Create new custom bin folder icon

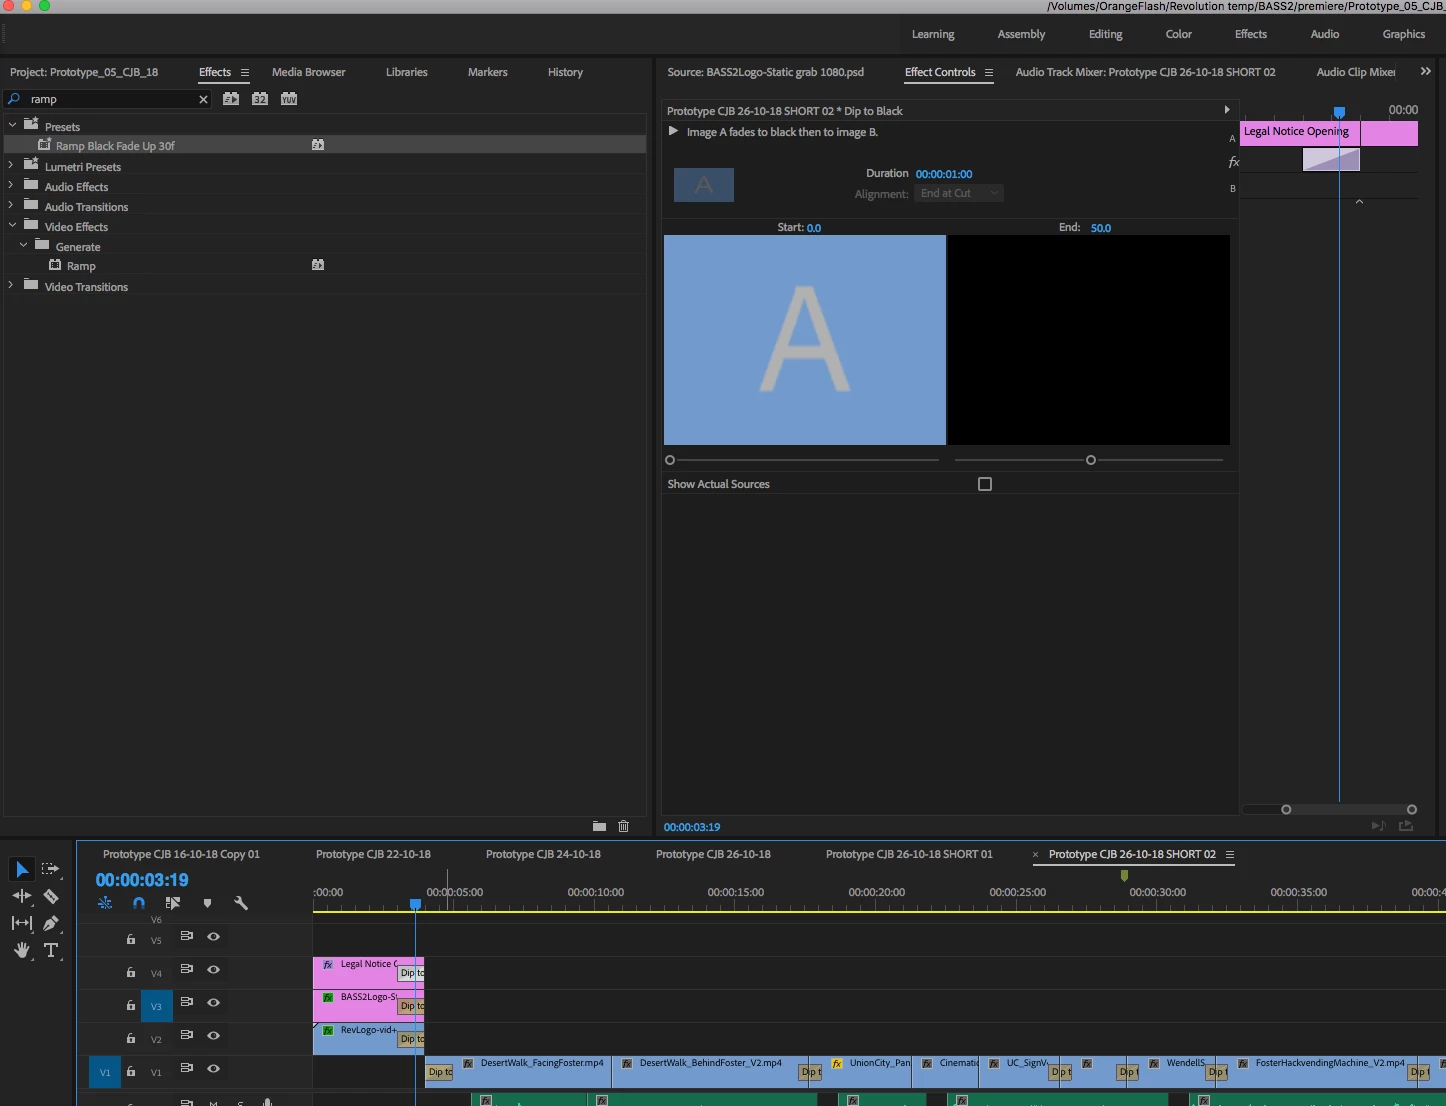[x=599, y=826]
